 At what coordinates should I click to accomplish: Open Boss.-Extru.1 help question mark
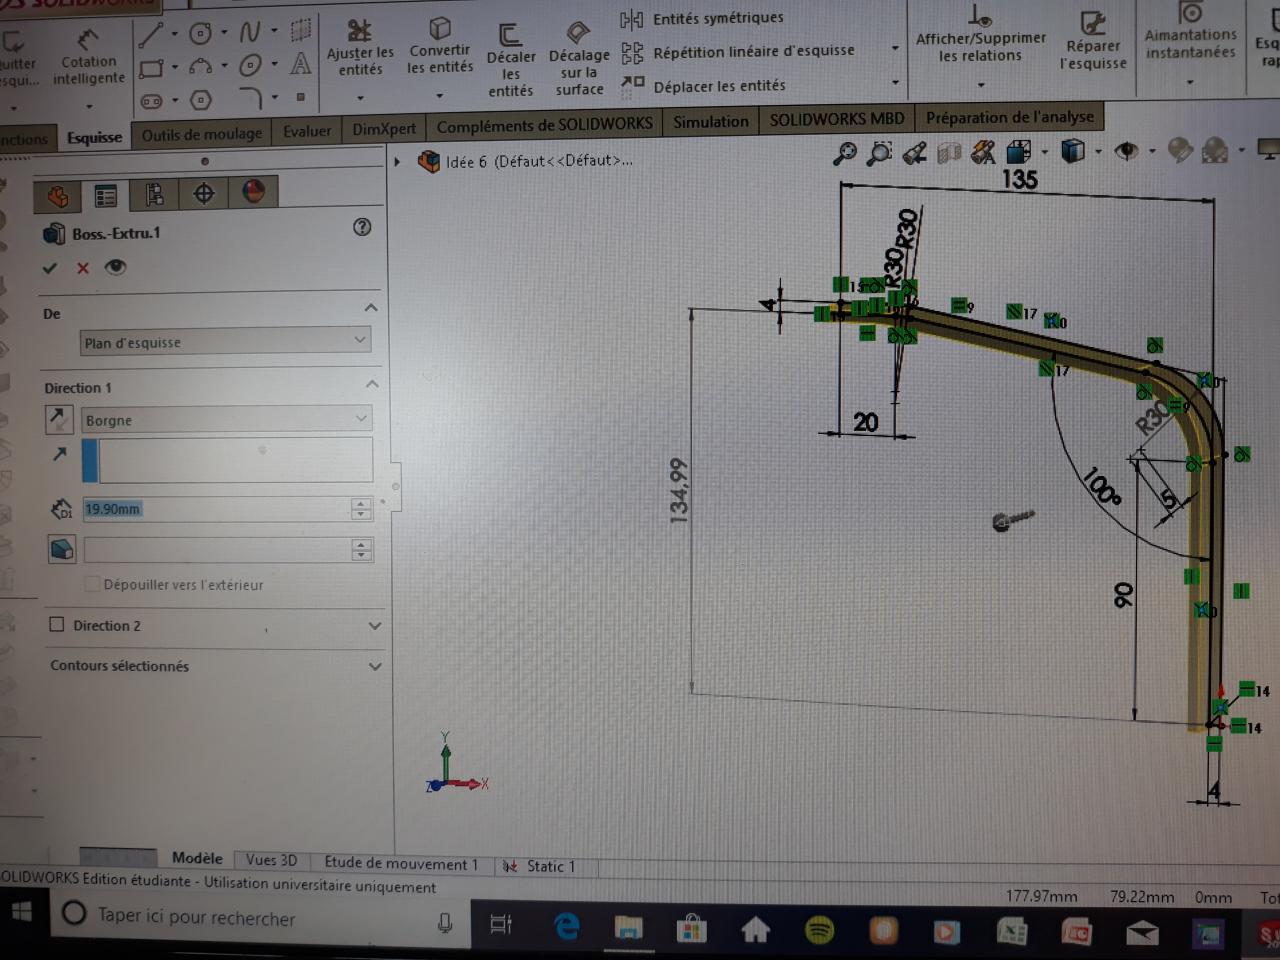click(362, 227)
